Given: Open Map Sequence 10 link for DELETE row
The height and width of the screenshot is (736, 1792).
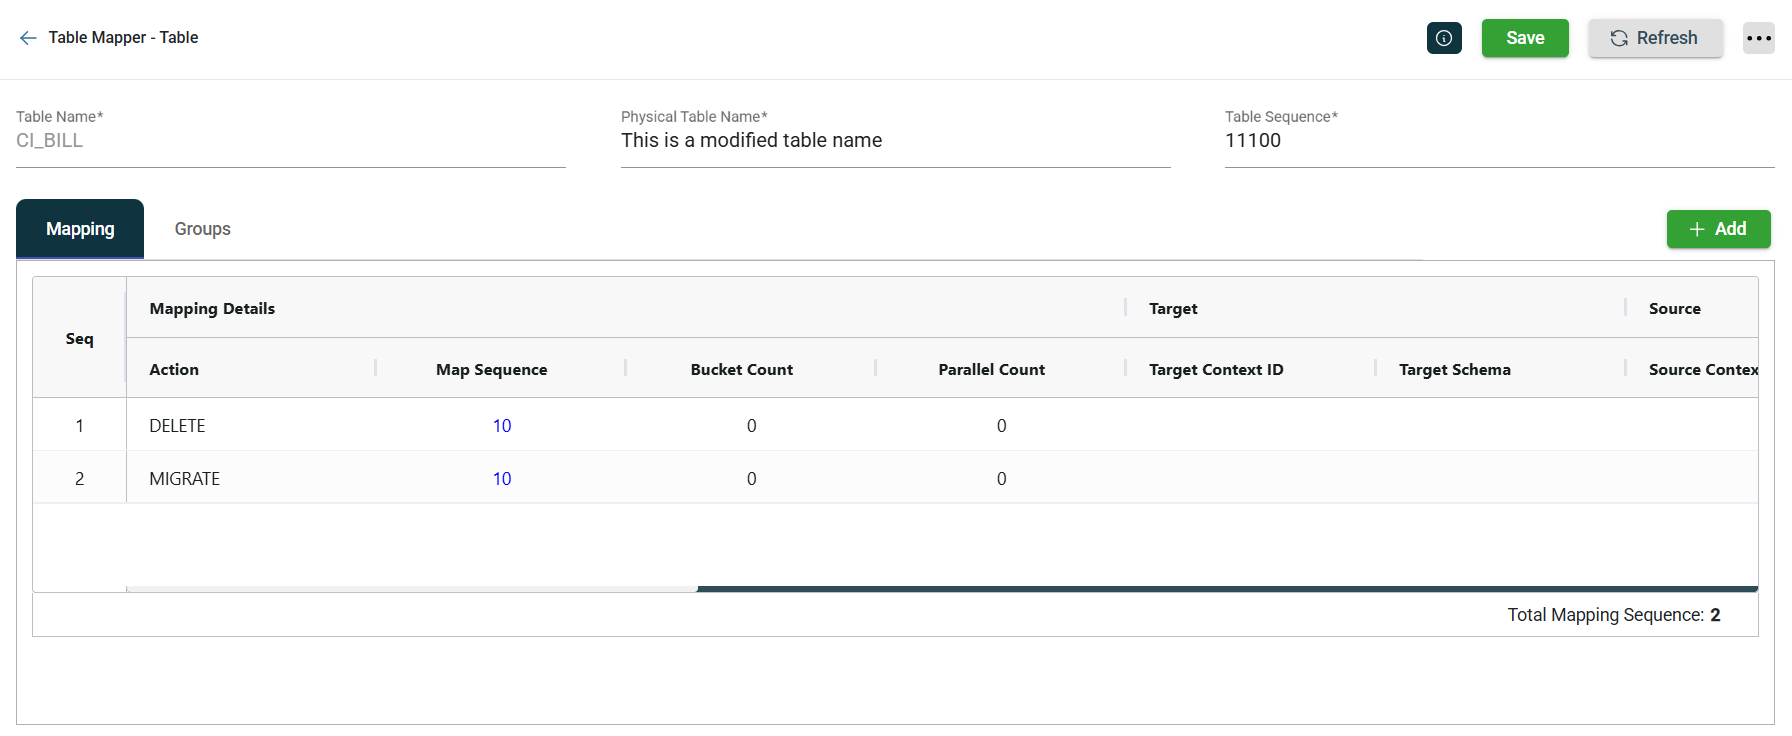Looking at the screenshot, I should (502, 426).
